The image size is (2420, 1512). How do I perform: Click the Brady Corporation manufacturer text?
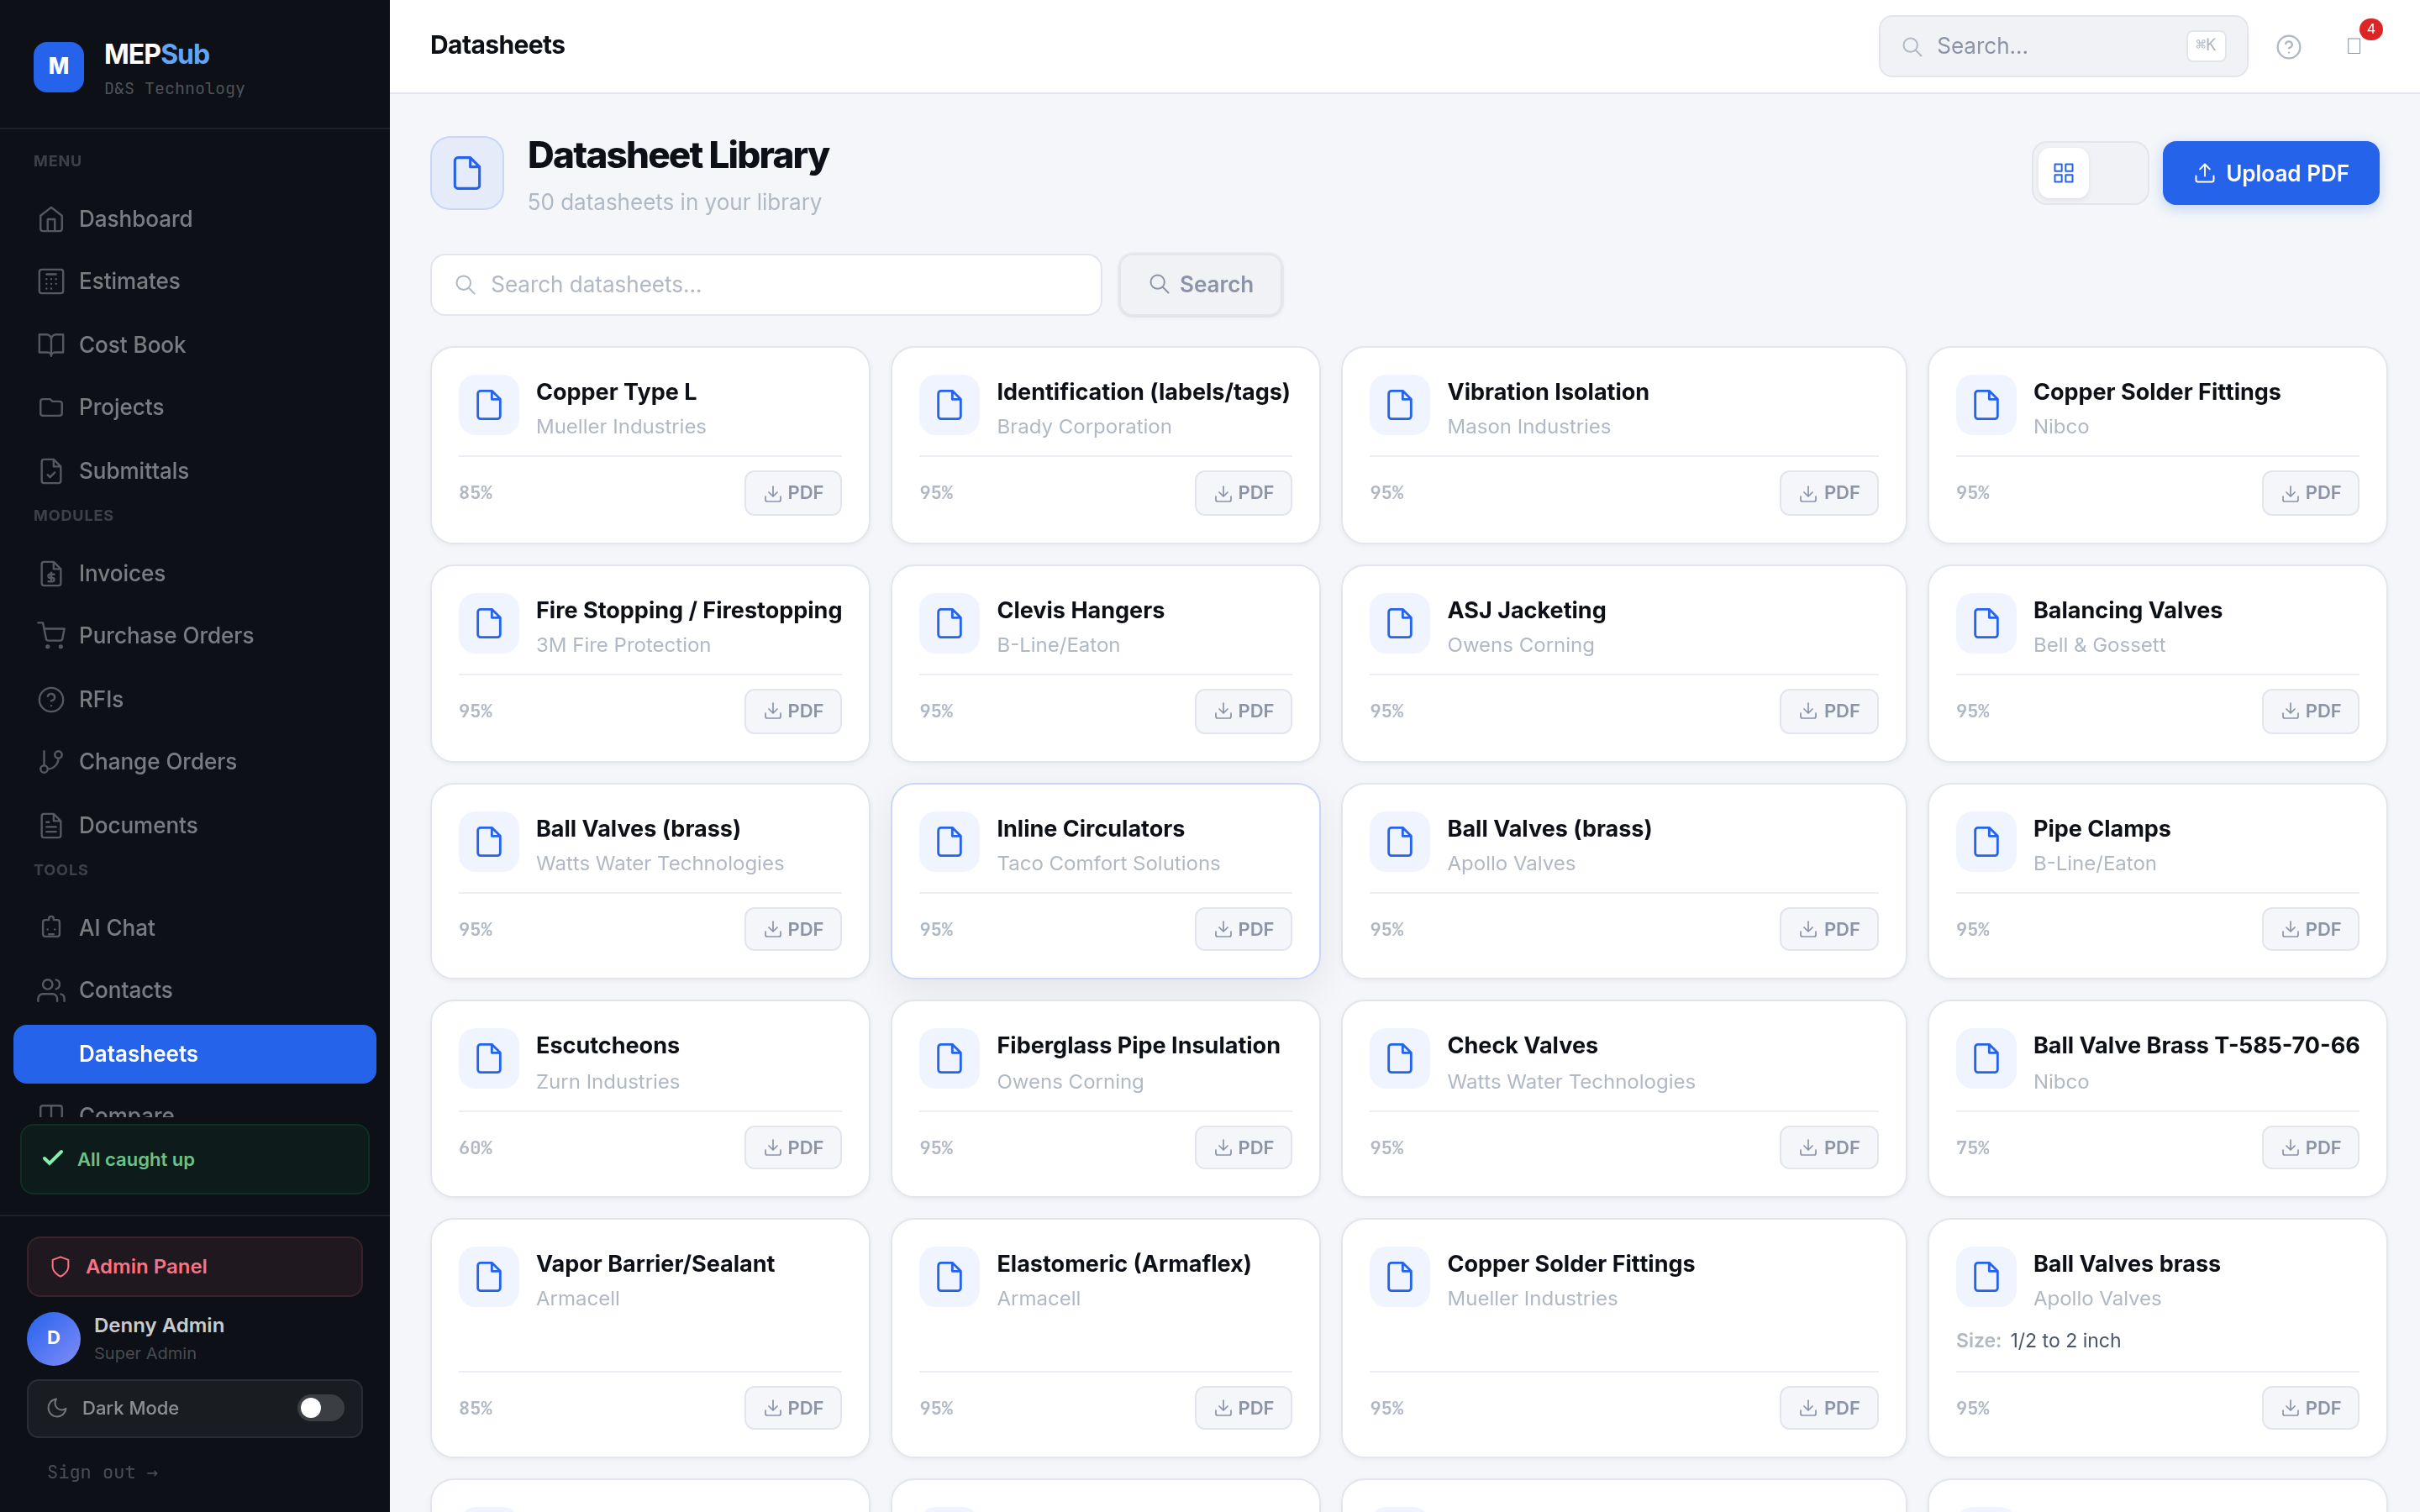(x=1084, y=427)
